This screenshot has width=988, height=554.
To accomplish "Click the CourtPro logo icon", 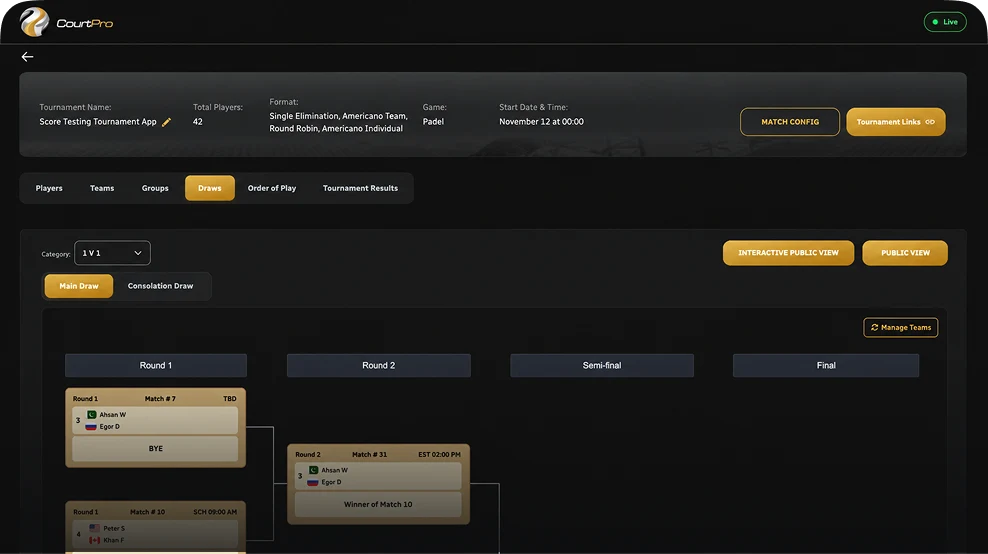I will click(x=34, y=22).
